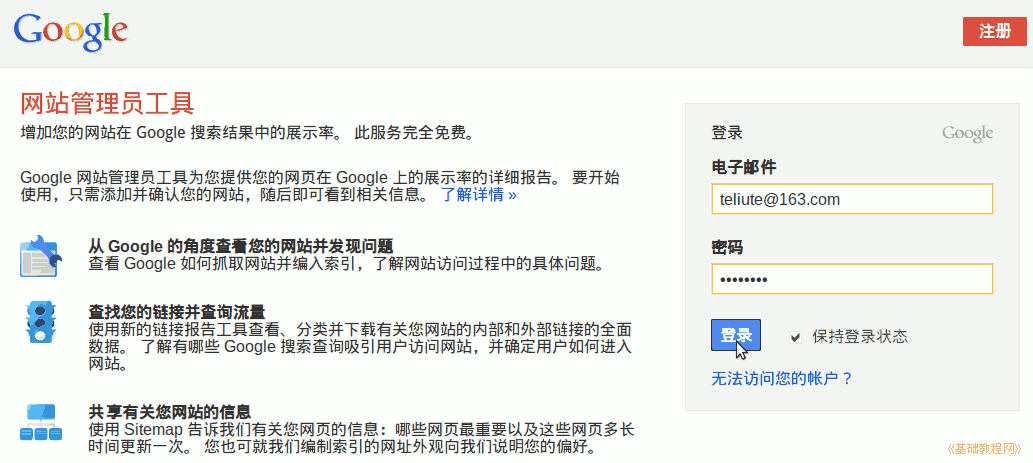
Task: Select the 共享有关您网站的信息 heading
Action: pos(169,411)
